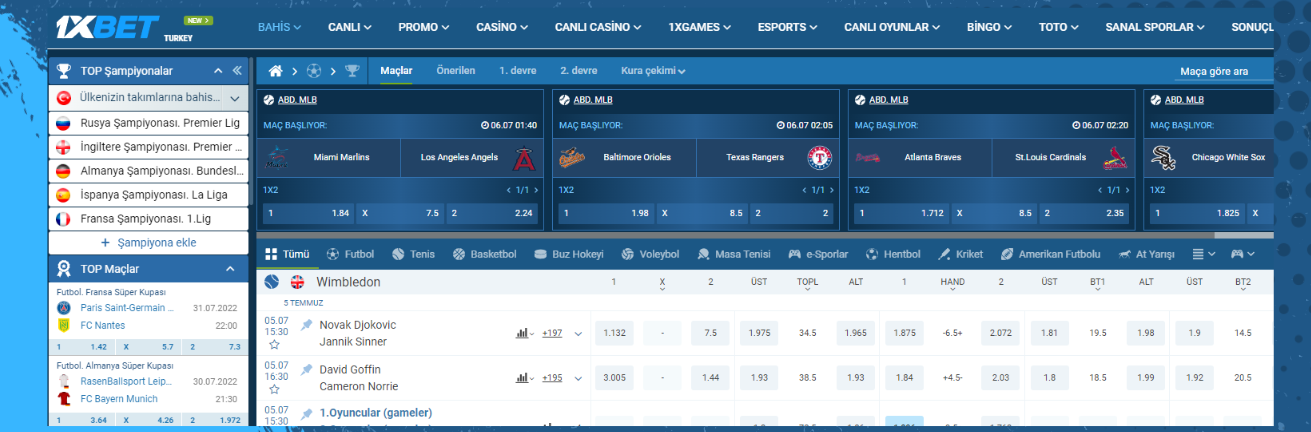Select the Basketbol sport tab
Viewport: 1311px width, 432px height.
[x=485, y=254]
